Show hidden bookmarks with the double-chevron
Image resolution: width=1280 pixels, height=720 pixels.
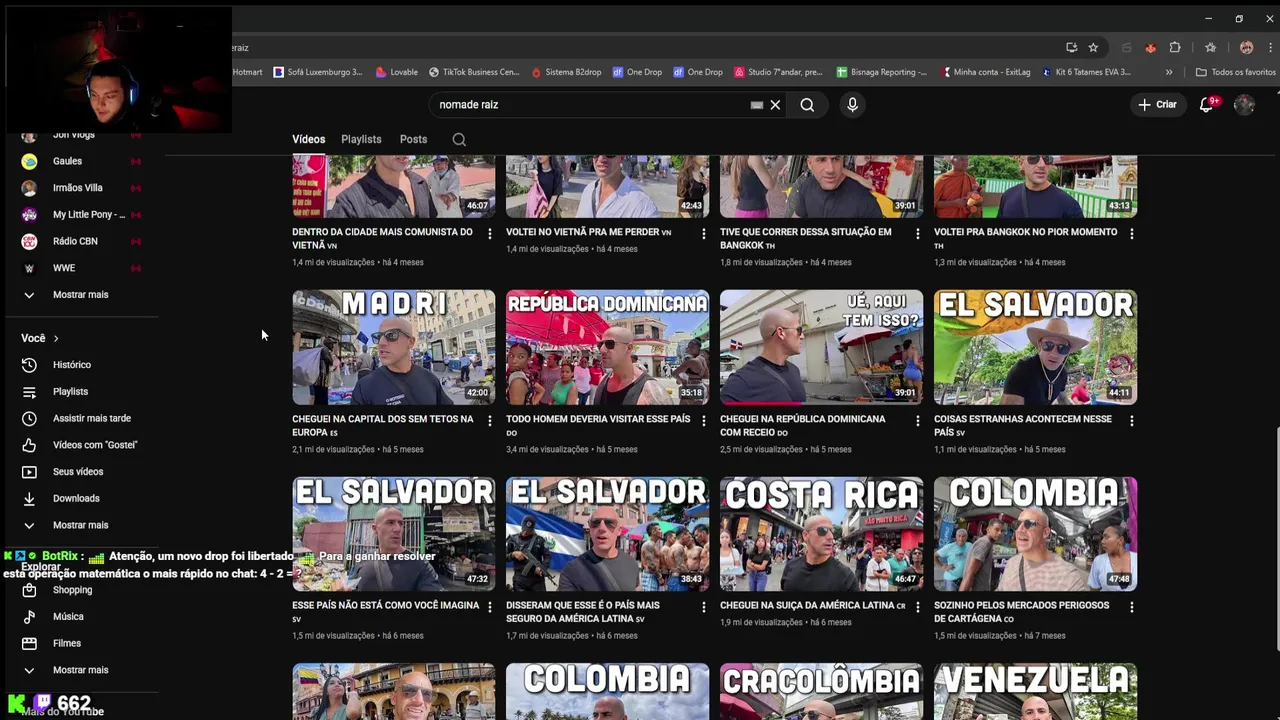click(x=1169, y=72)
